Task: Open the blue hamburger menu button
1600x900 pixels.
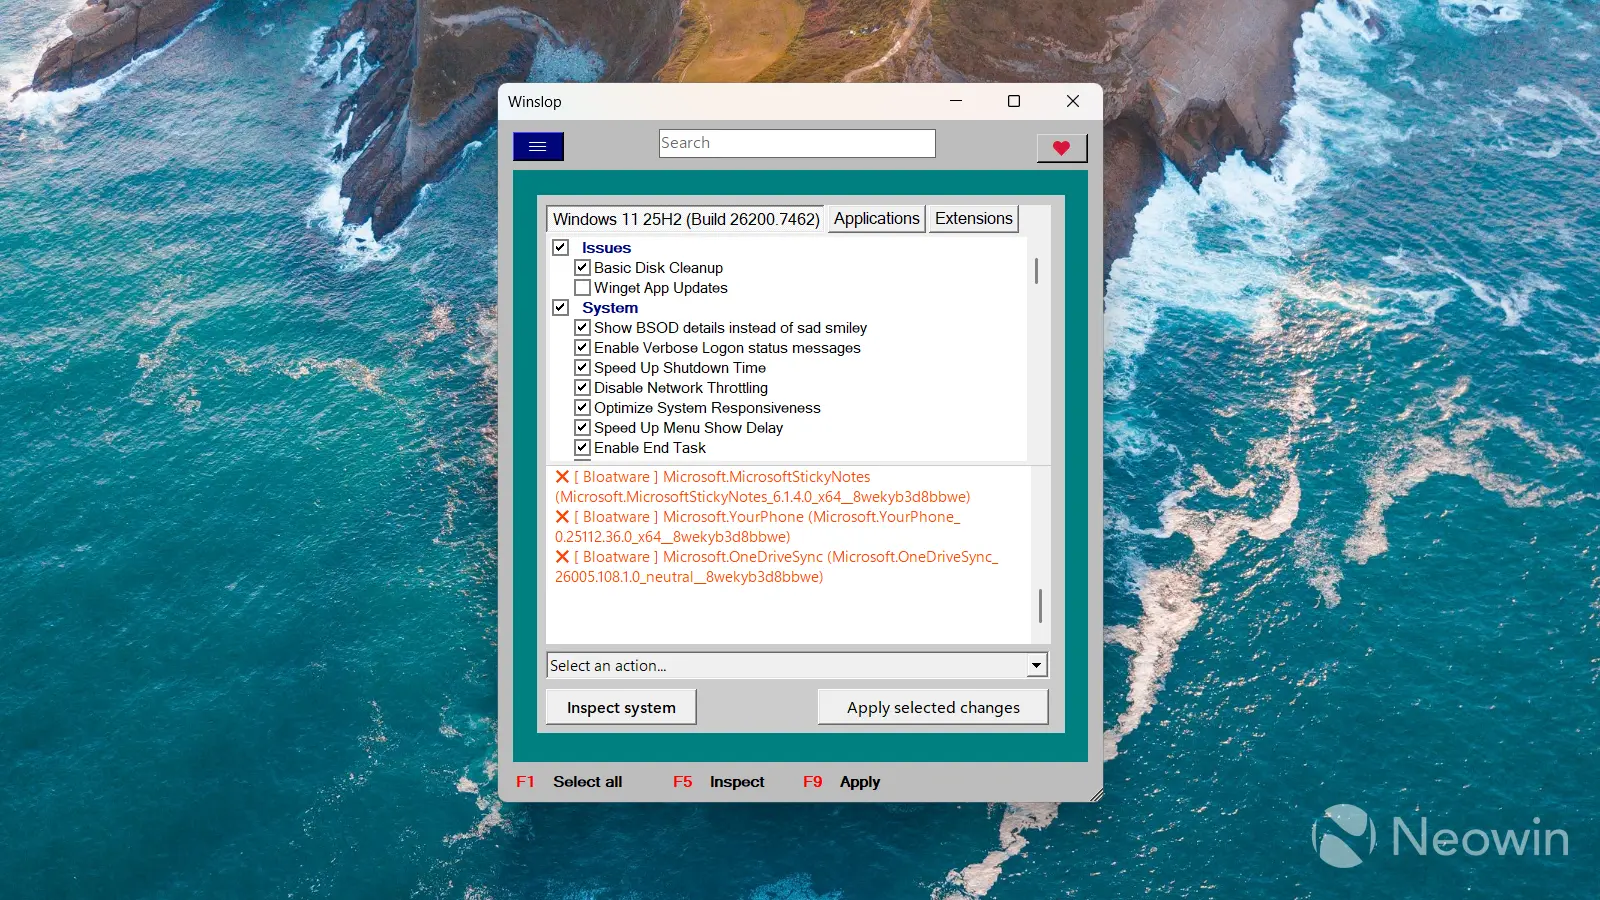Action: (538, 147)
